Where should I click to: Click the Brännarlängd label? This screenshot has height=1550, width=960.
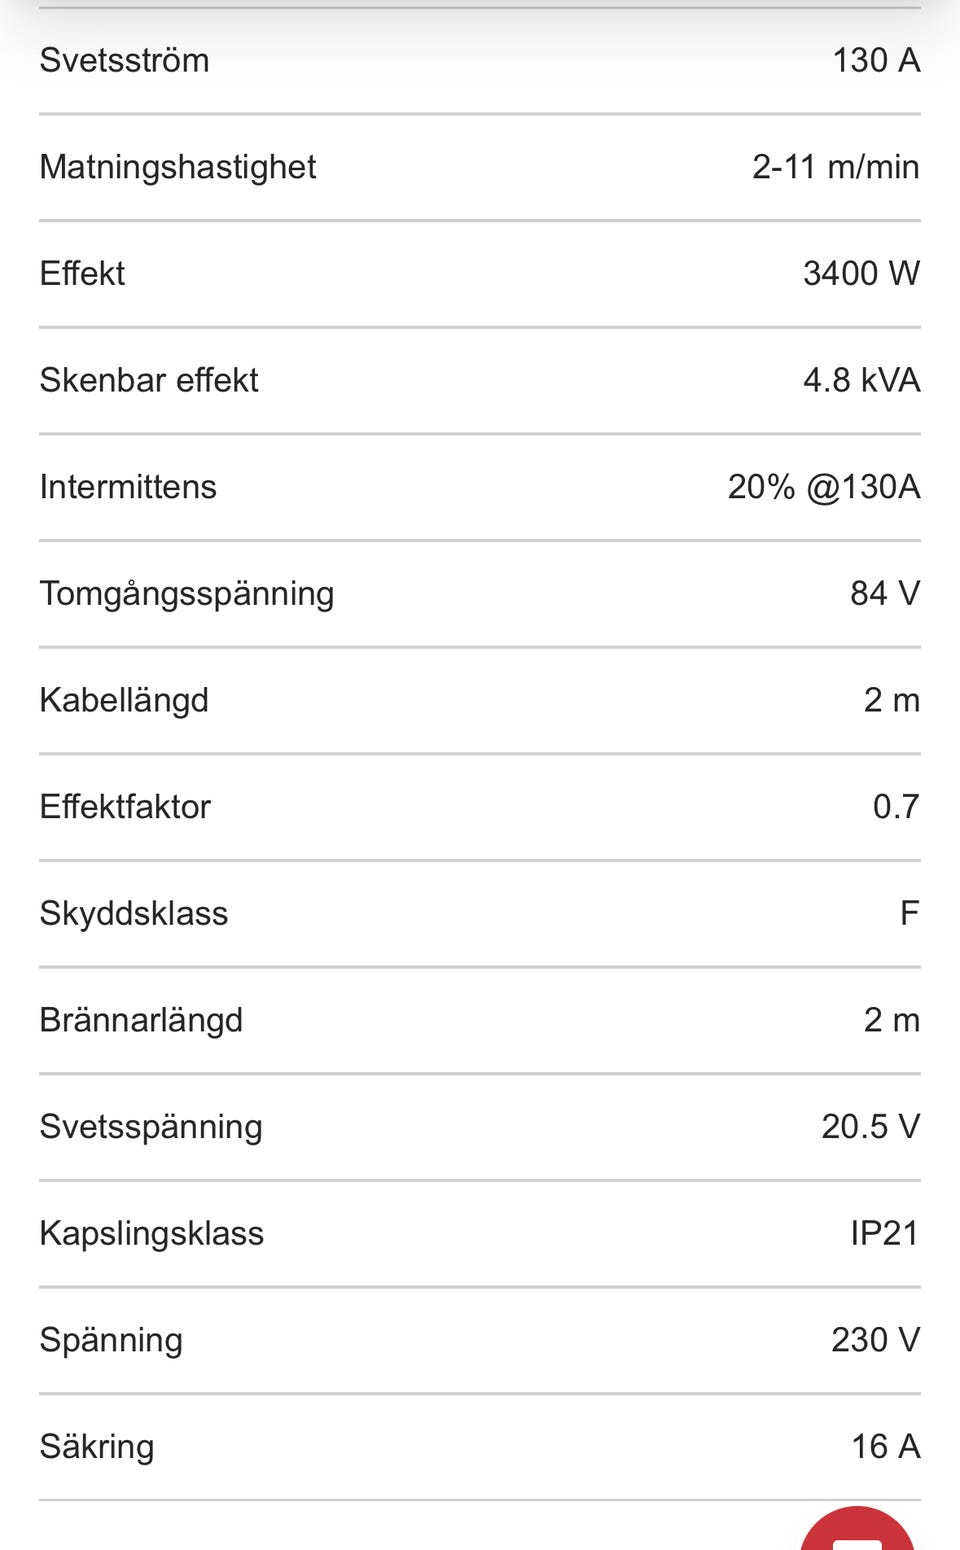tap(141, 1020)
